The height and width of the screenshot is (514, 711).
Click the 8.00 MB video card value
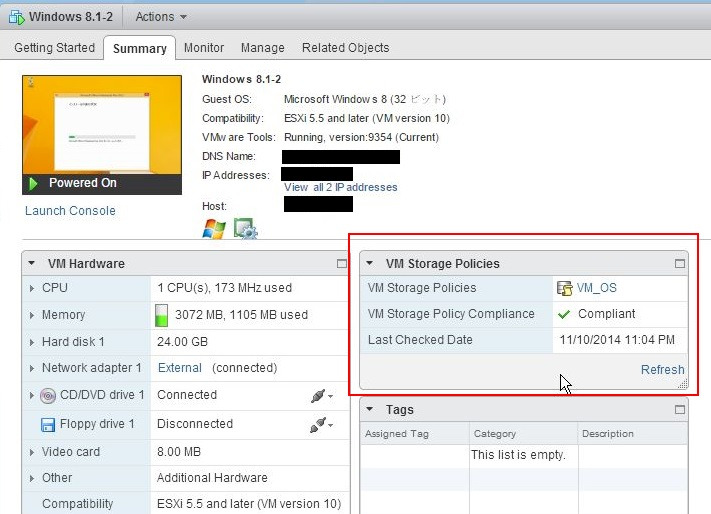tap(179, 452)
